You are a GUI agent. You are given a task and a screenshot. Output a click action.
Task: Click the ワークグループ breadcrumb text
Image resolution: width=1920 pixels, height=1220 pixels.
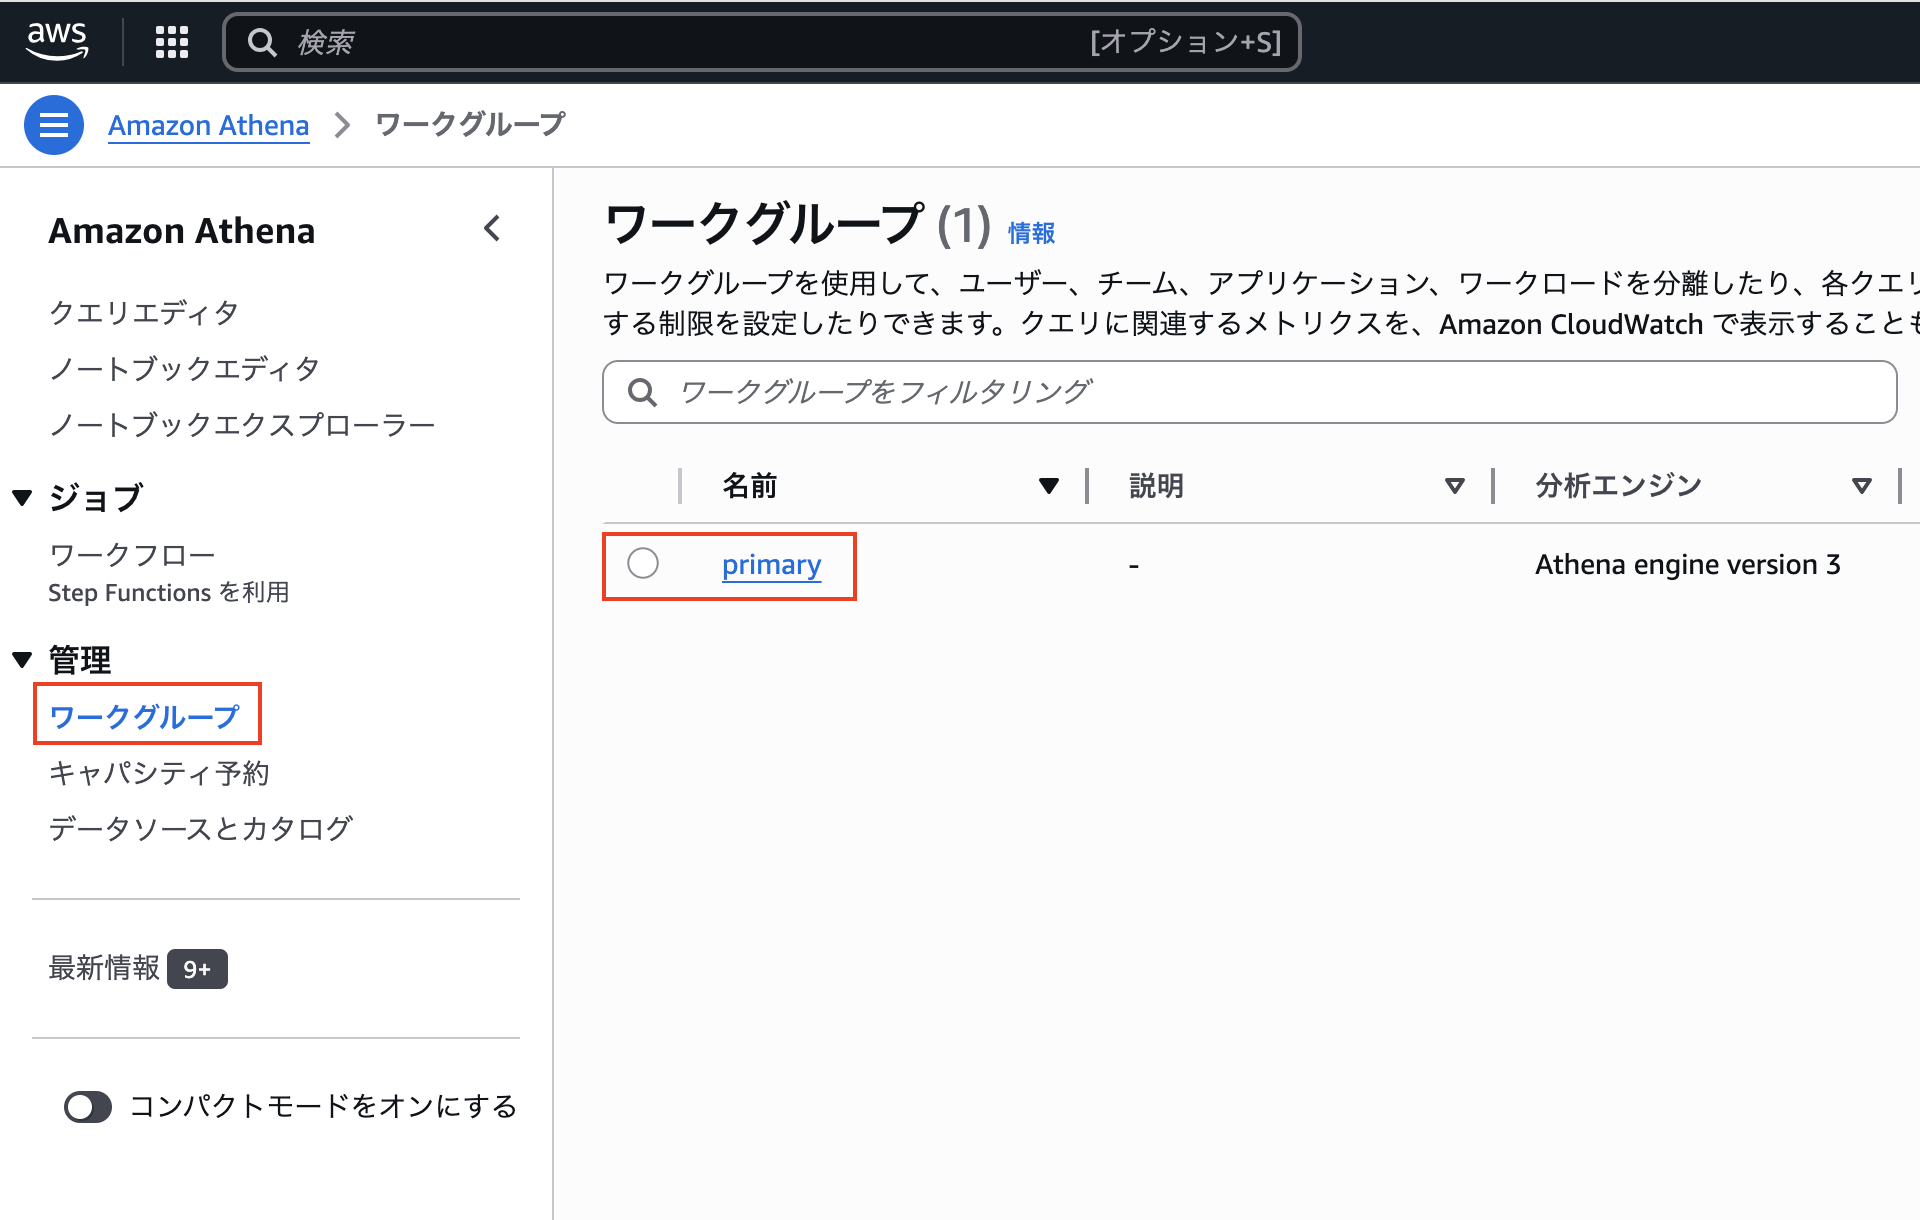click(470, 124)
